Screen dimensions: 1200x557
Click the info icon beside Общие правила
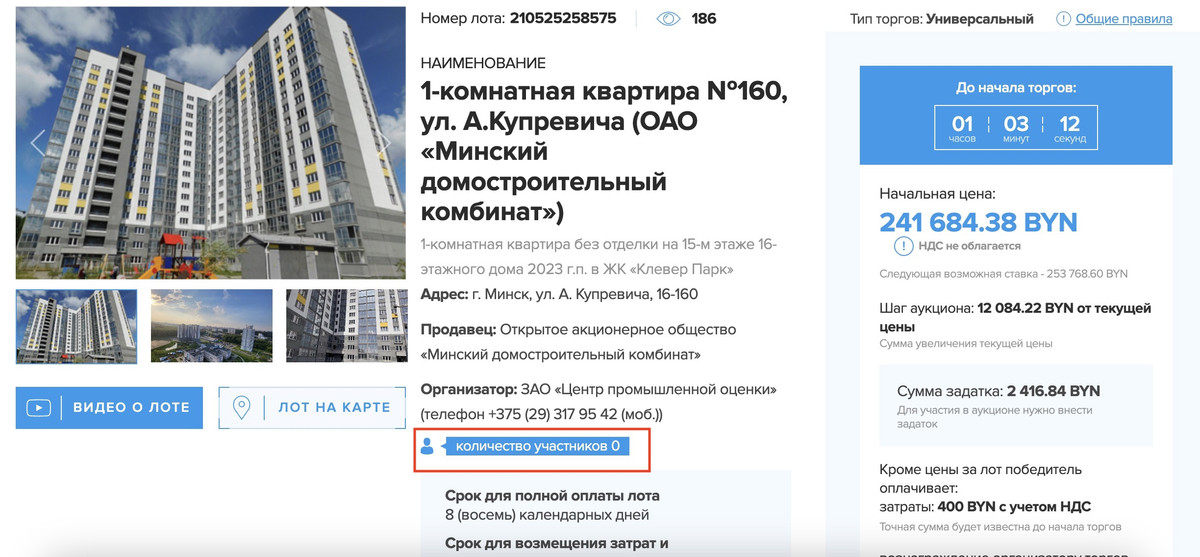(x=1063, y=19)
